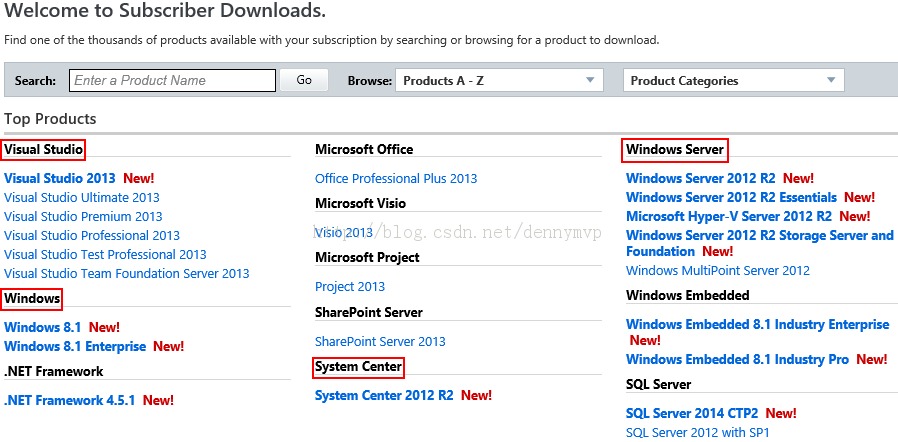Click the Go search button
898x442 pixels.
pyautogui.click(x=304, y=80)
